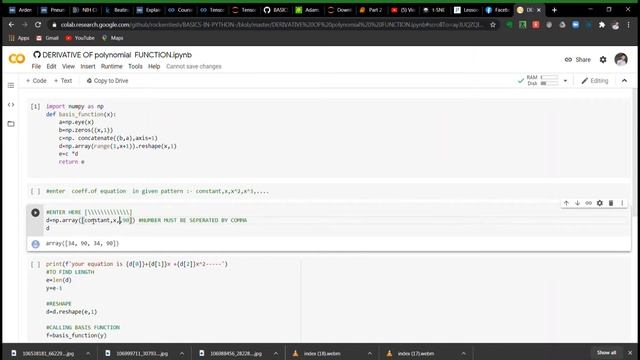The width and height of the screenshot is (640, 360).
Task: Switch to the GitHub BASIC browser tab
Action: pos(276,10)
